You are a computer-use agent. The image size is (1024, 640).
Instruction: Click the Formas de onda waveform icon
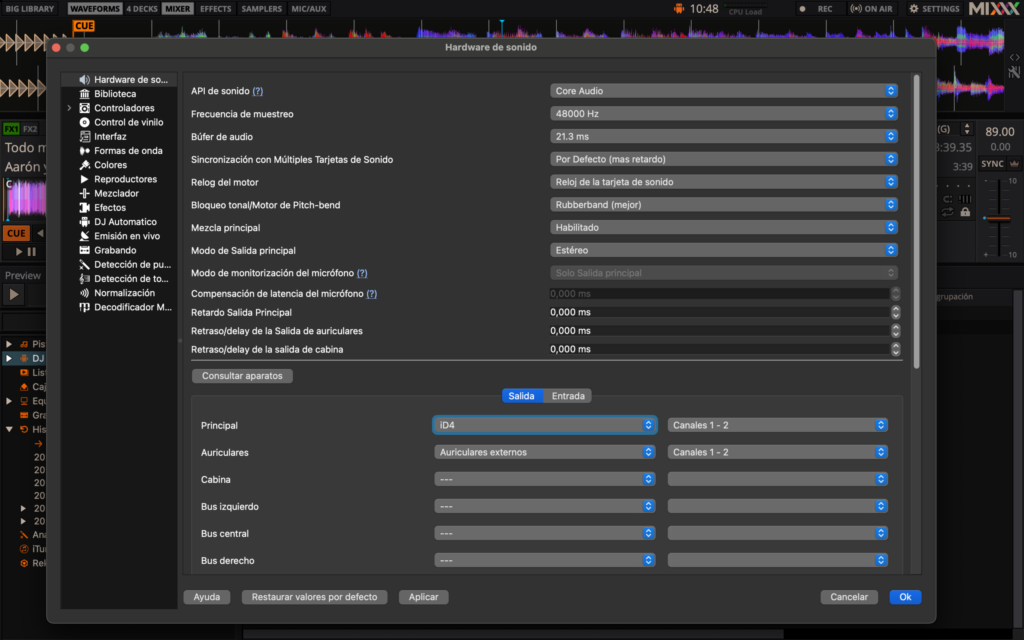tap(84, 151)
